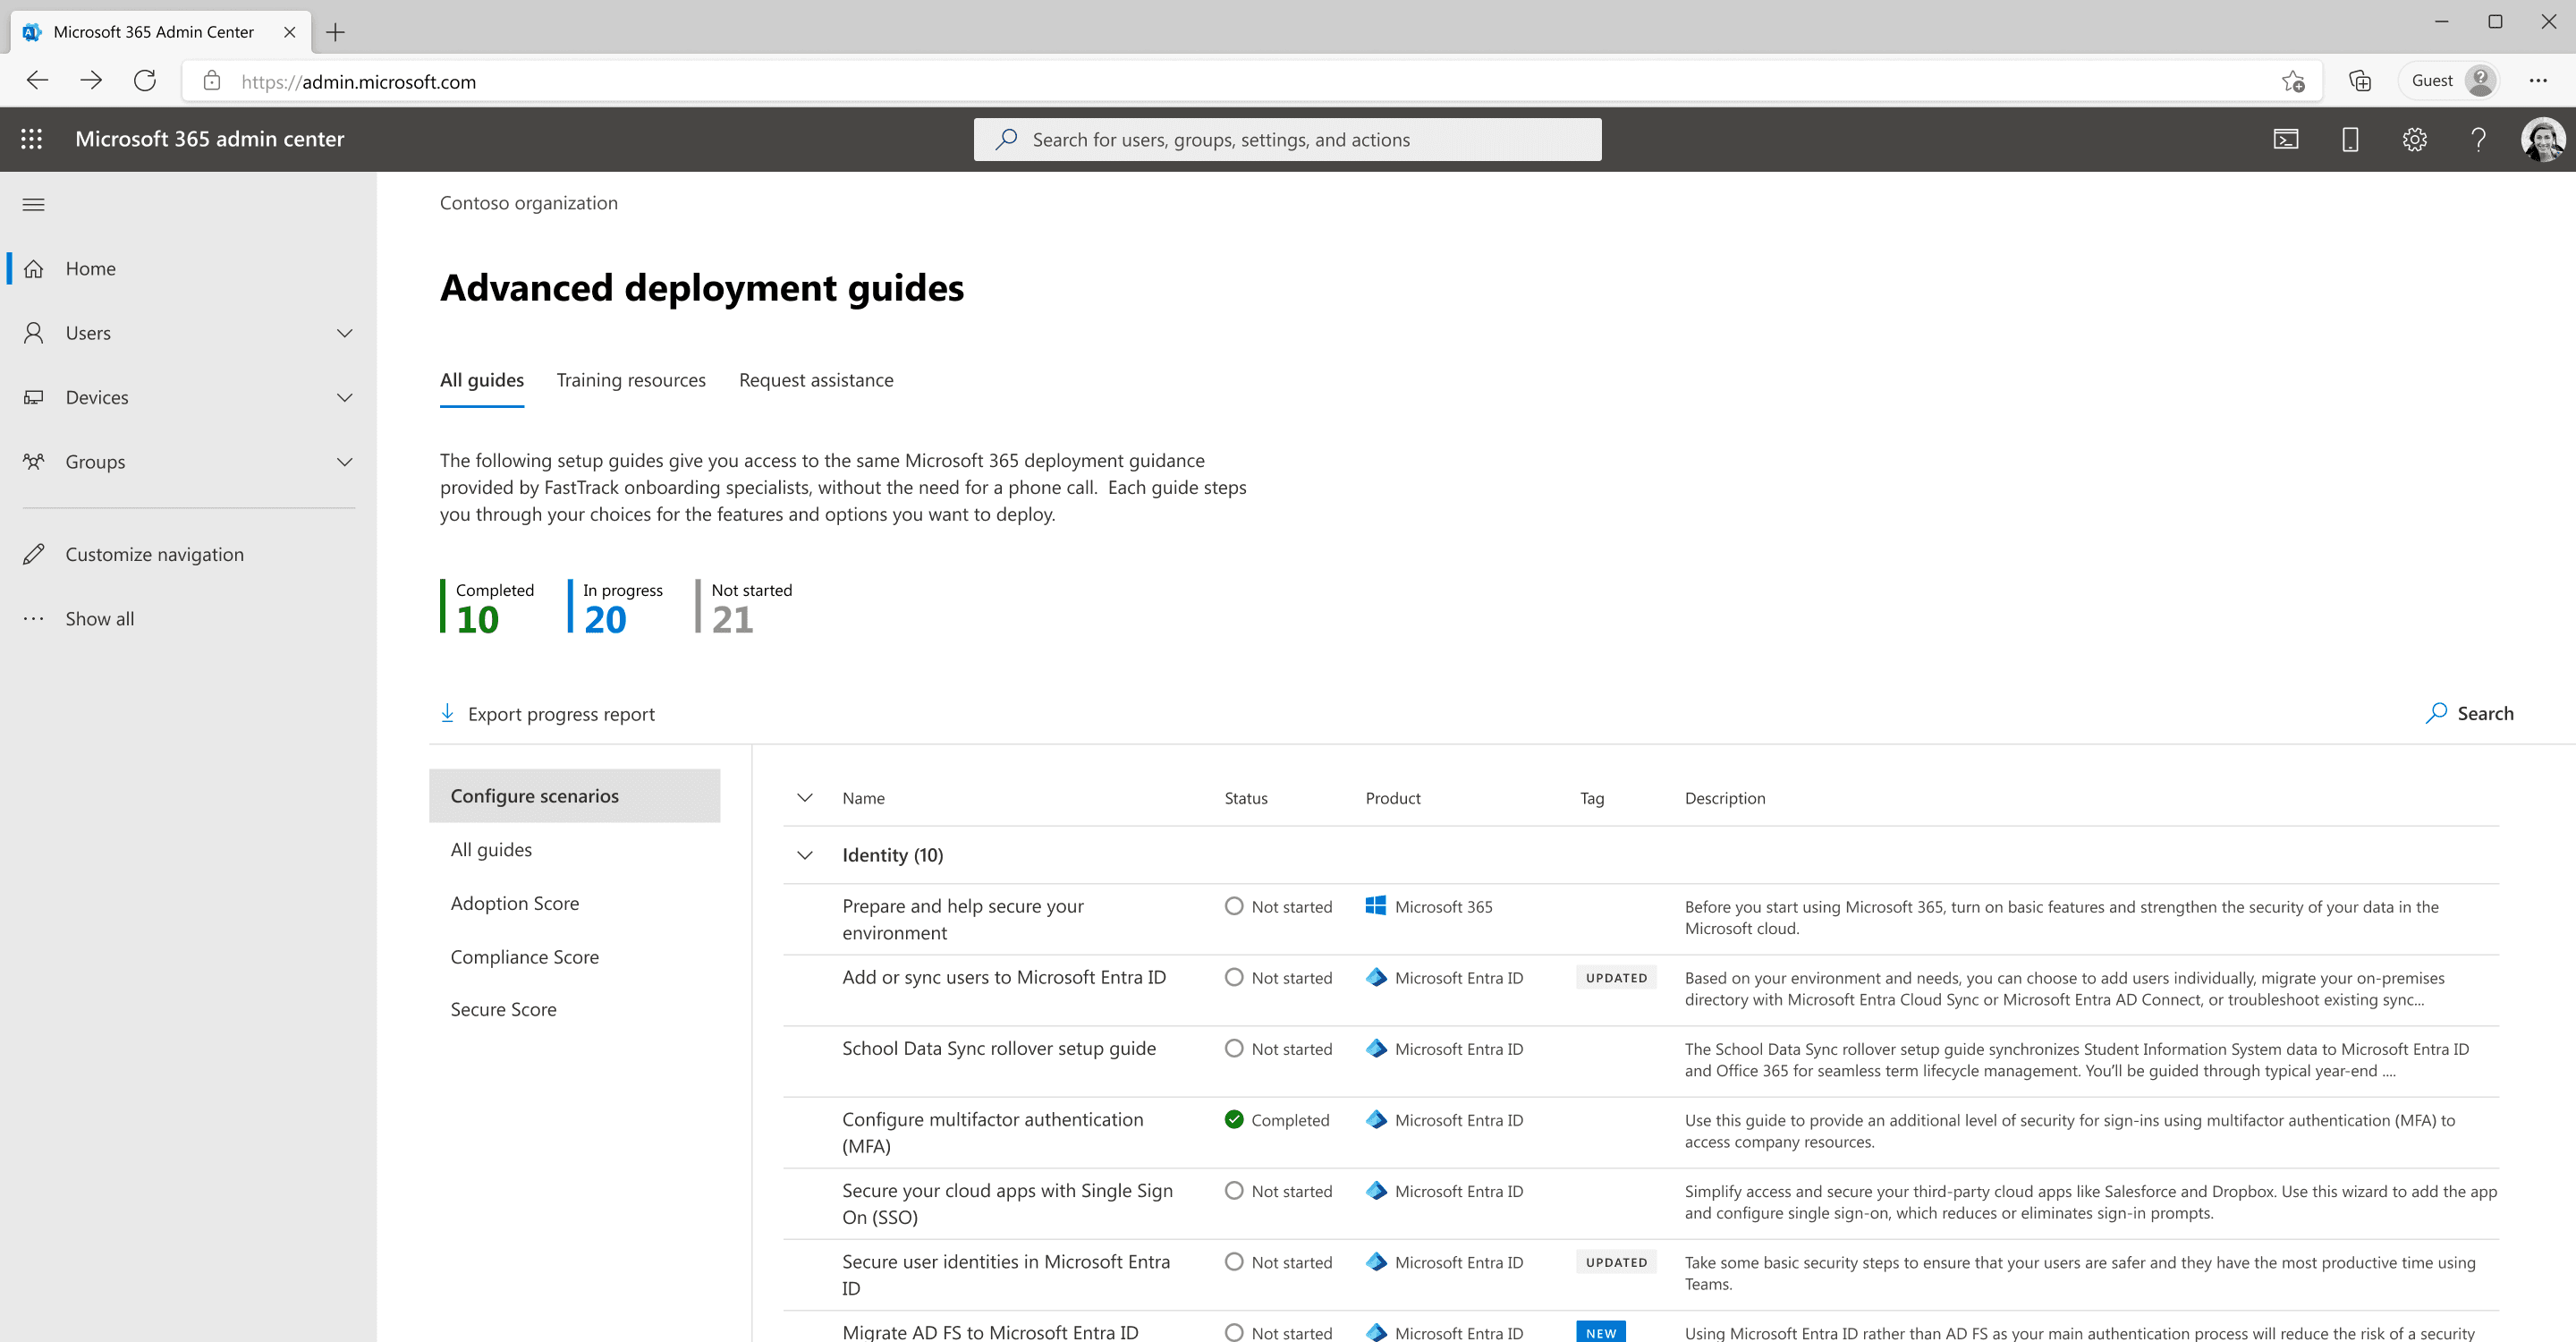Select Adoption Score in scenarios list
The width and height of the screenshot is (2576, 1342).
[514, 903]
